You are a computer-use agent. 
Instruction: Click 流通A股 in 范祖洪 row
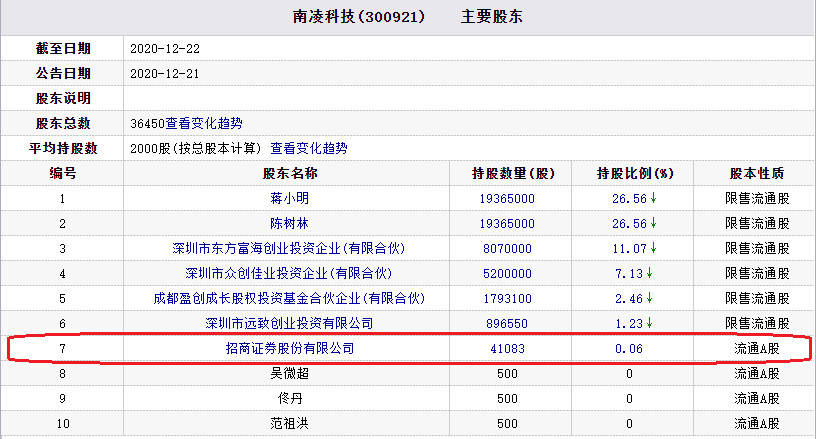[757, 423]
